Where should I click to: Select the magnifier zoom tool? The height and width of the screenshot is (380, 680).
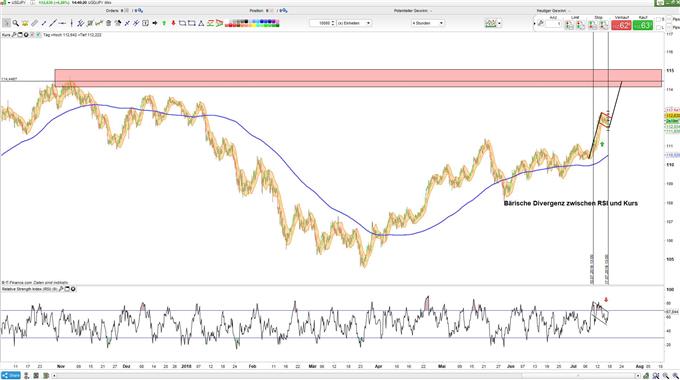point(16,23)
